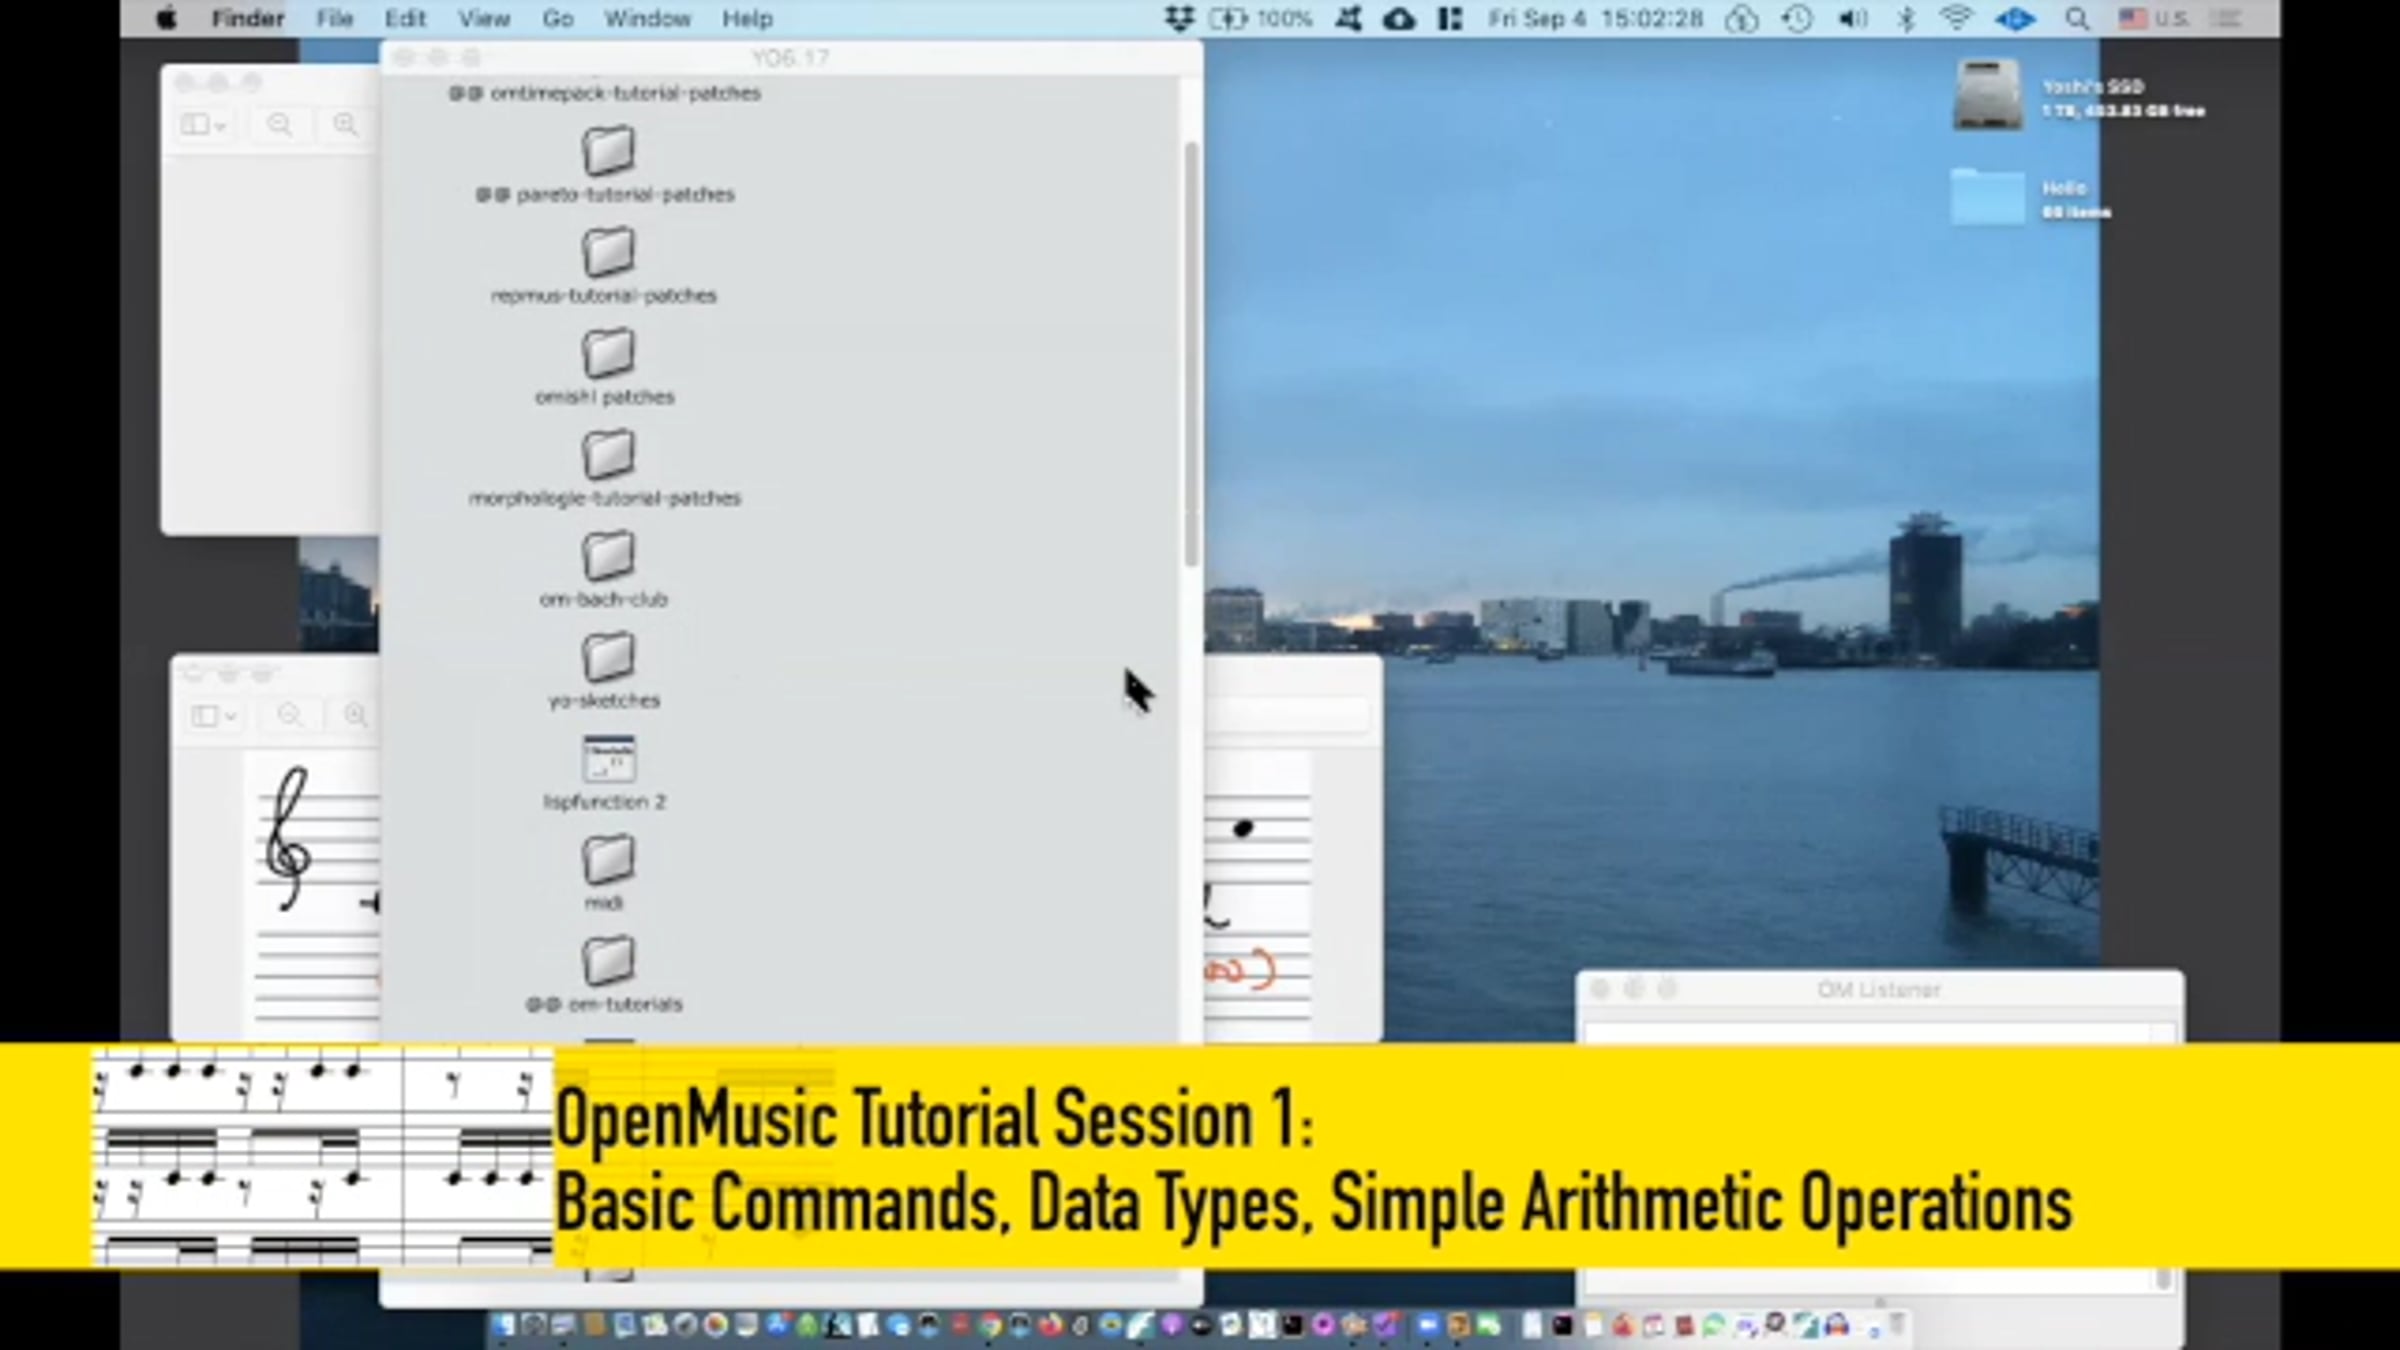2400x1350 pixels.
Task: Open the midi folder icon
Action: 608,860
